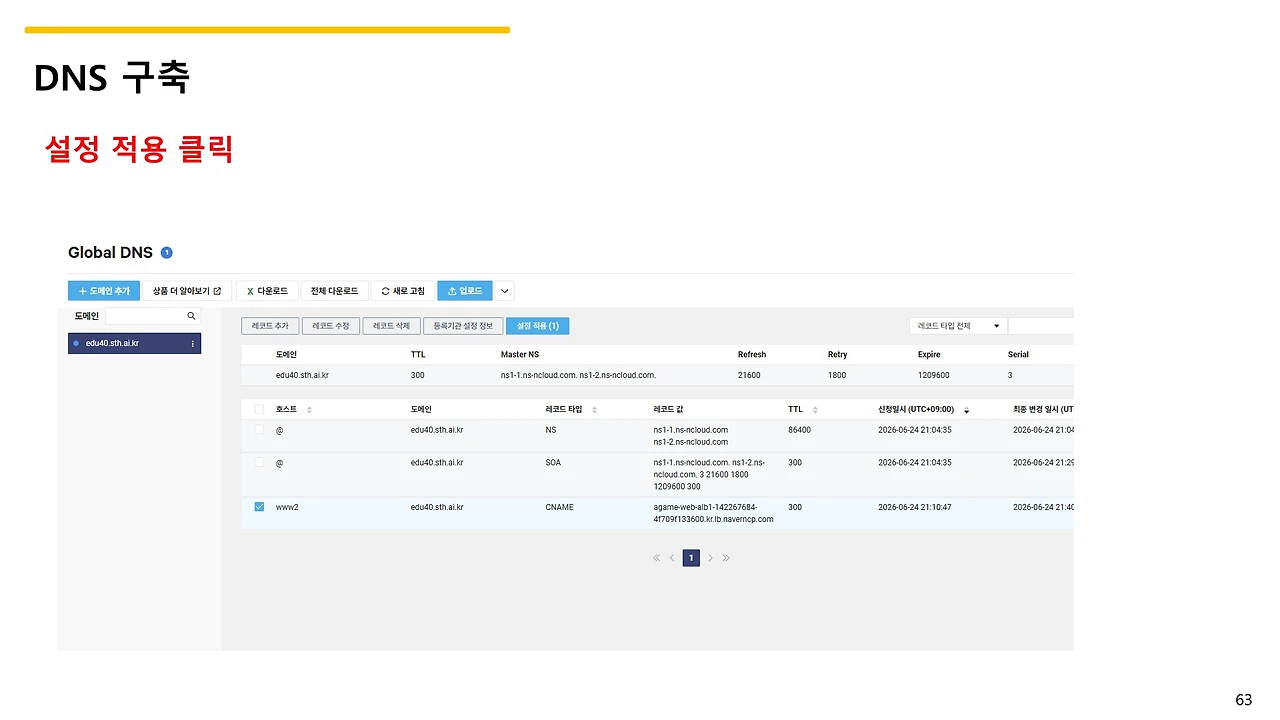
Task: Click the 레코드 삭제 button
Action: (x=391, y=326)
